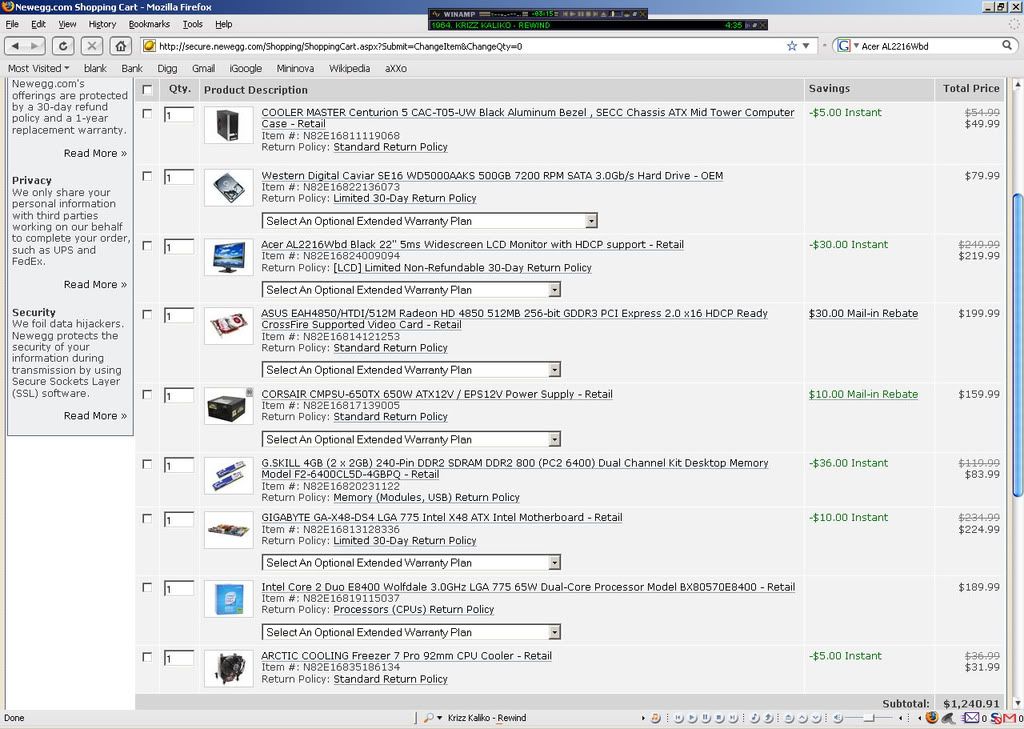
Task: Stop playback in the status bar player
Action: point(720,719)
